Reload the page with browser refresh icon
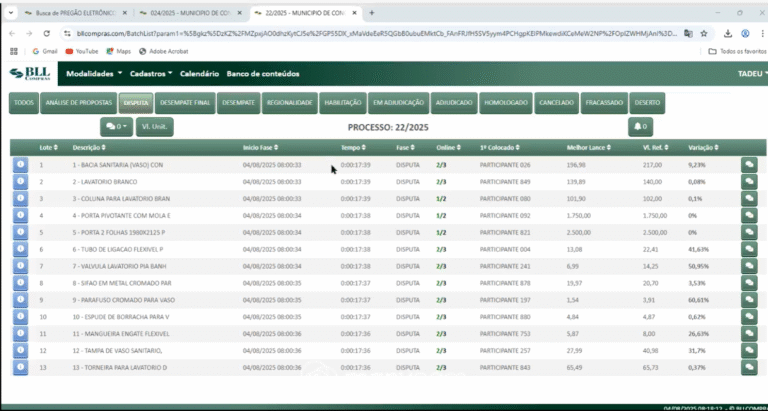Viewport: 768px width, 411px height. pos(47,33)
